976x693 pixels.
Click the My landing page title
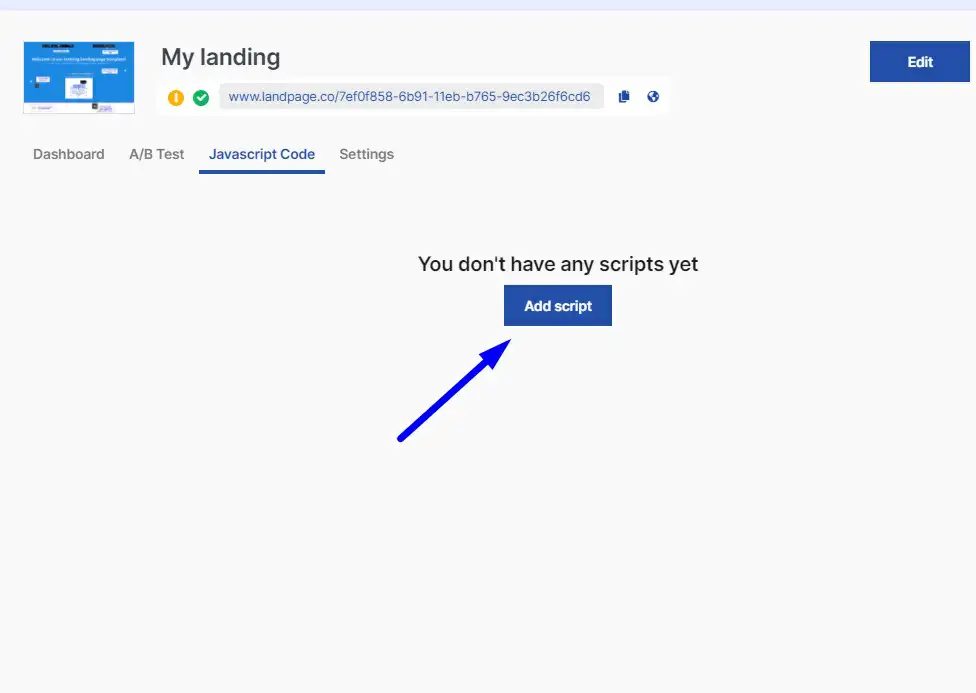[221, 57]
